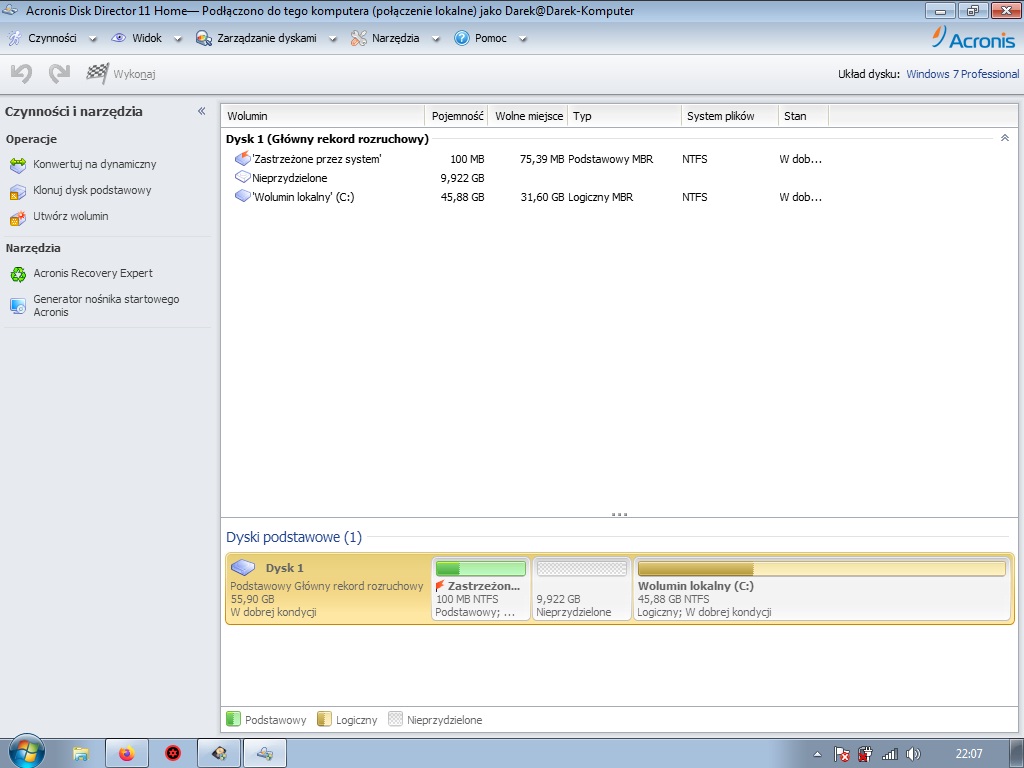Collapse the Dysk 1 volume group
This screenshot has height=768, width=1024.
pos(1005,138)
